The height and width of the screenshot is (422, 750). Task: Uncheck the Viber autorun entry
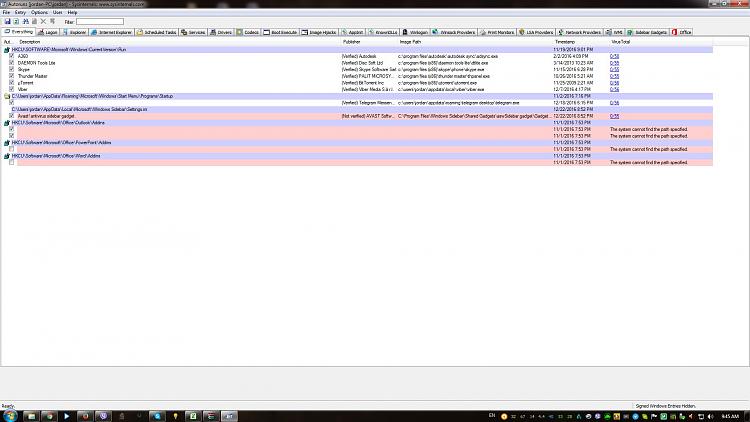point(11,89)
